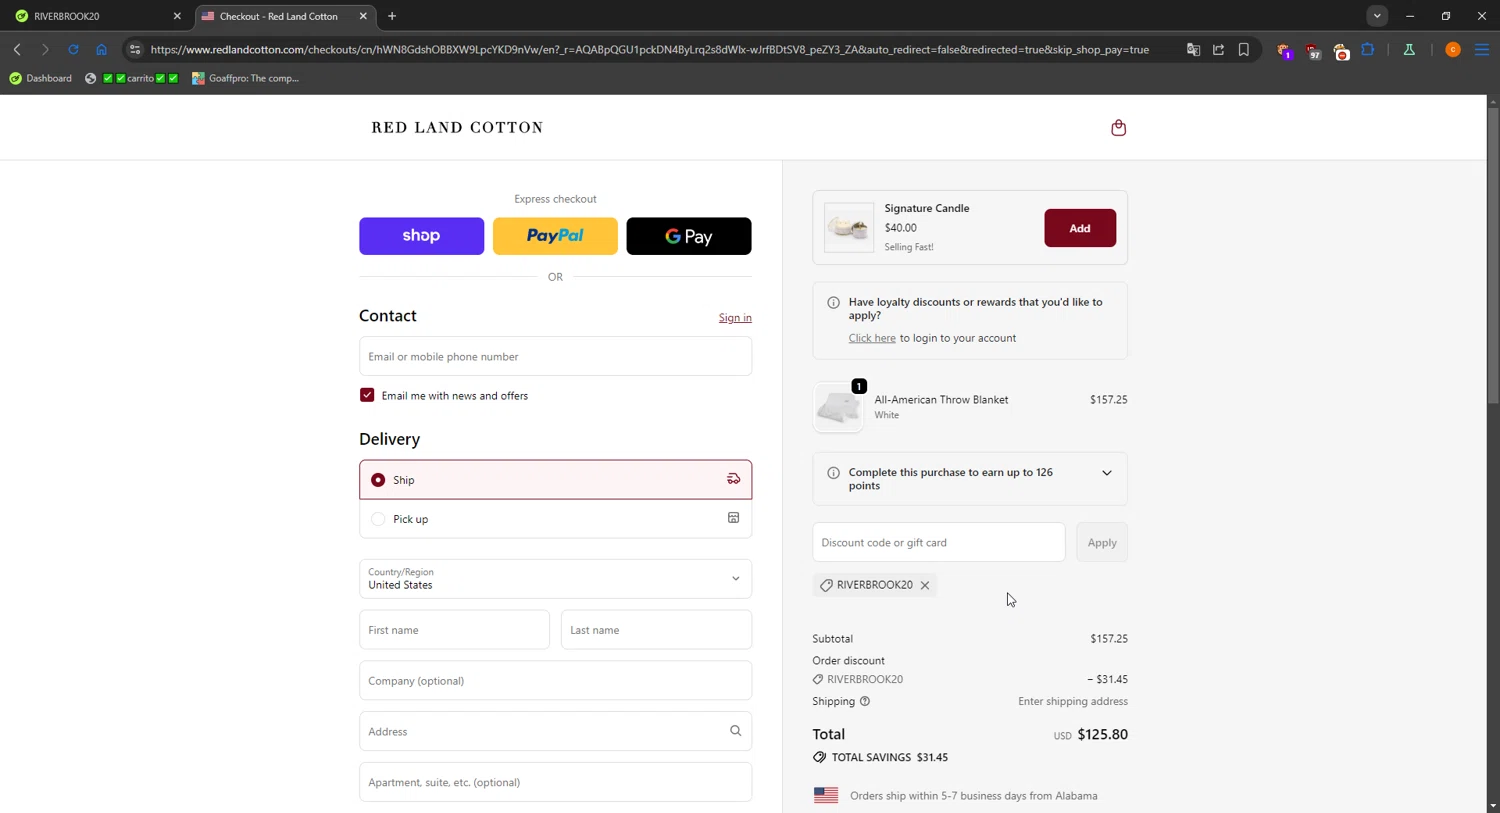Click the Signature Candle thumbnail
Viewport: 1500px width, 813px height.
[x=848, y=228]
